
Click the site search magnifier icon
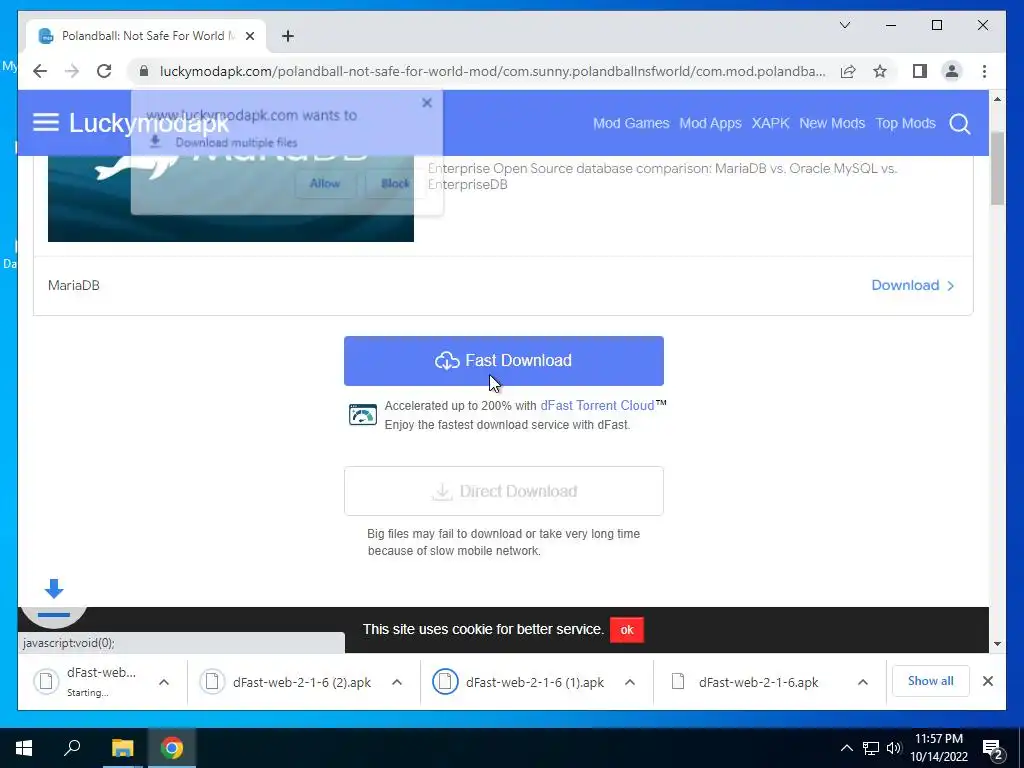pyautogui.click(x=959, y=123)
